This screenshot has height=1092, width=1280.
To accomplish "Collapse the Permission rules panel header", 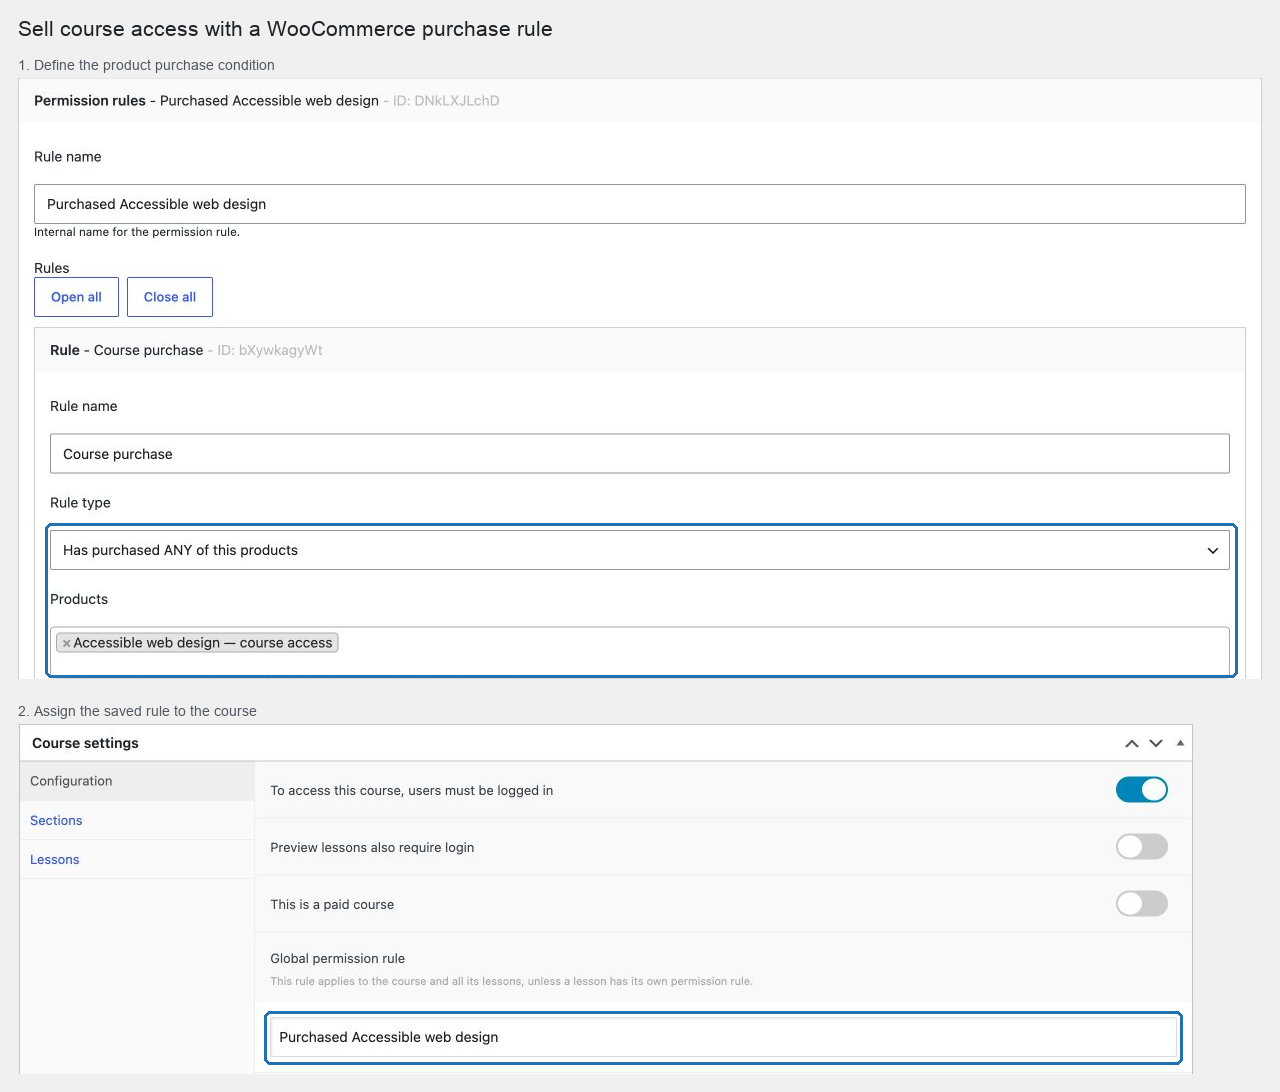I will [640, 101].
